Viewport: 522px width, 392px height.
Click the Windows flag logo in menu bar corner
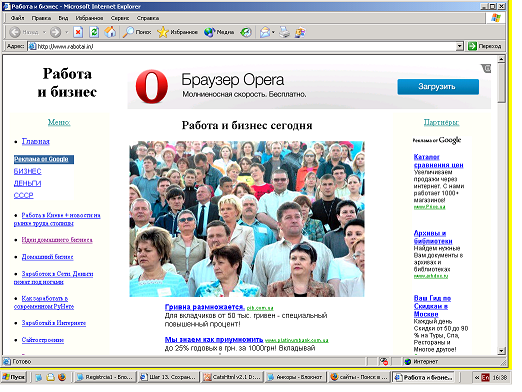(496, 18)
